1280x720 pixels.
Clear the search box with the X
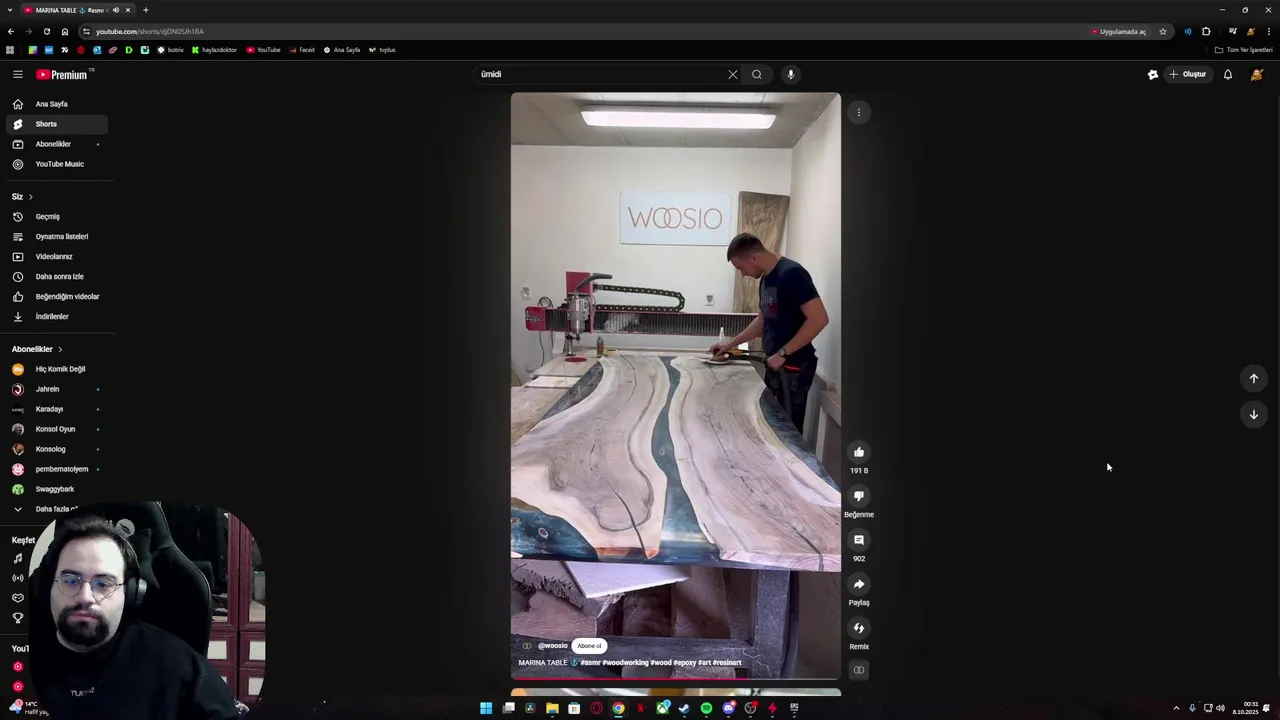tap(733, 74)
